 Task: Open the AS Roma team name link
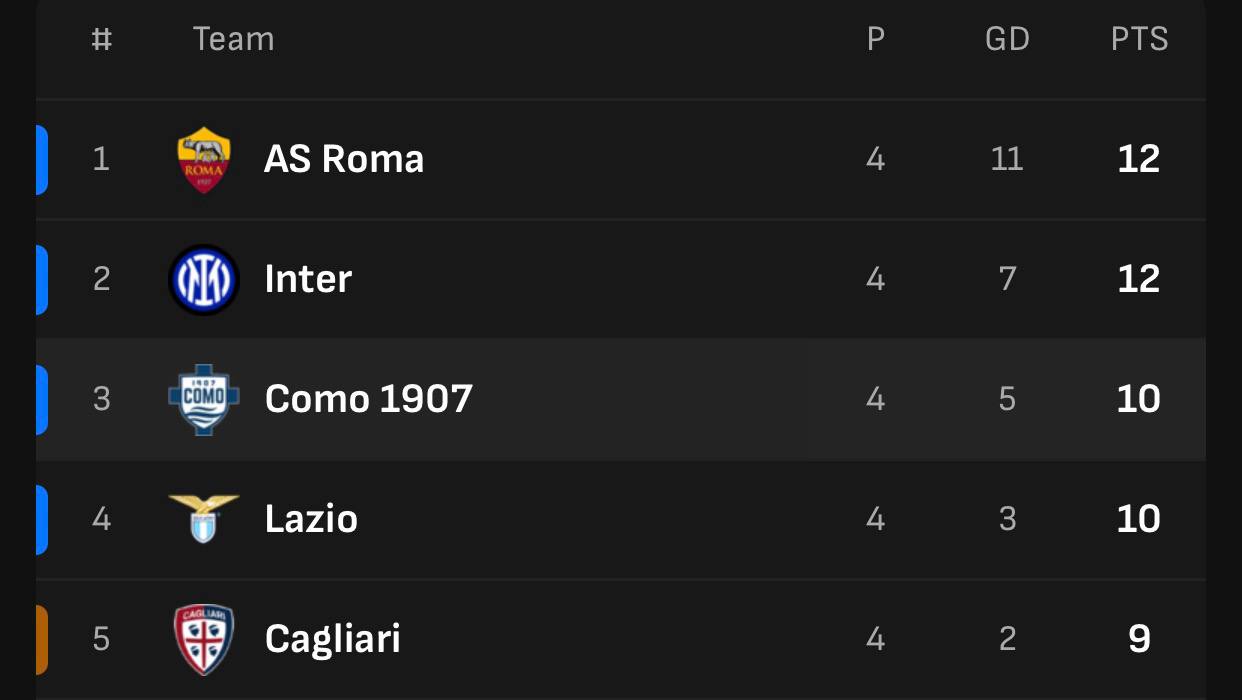[344, 159]
